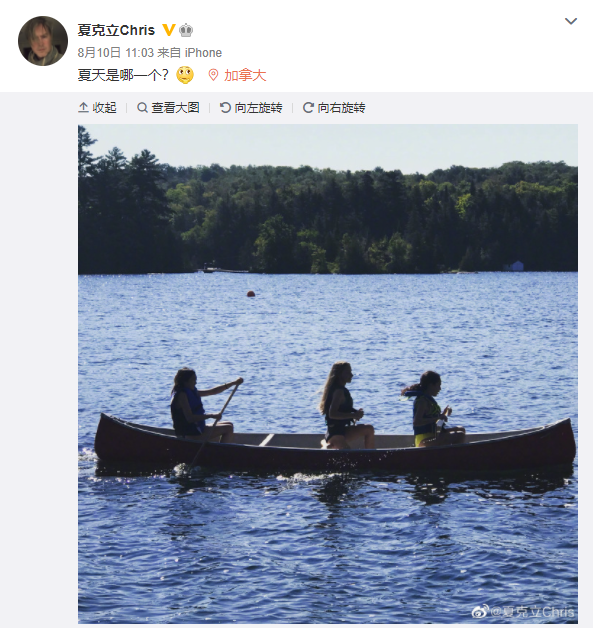Open the 8月10日 11:03 timestamp link
The height and width of the screenshot is (628, 593).
(116, 52)
